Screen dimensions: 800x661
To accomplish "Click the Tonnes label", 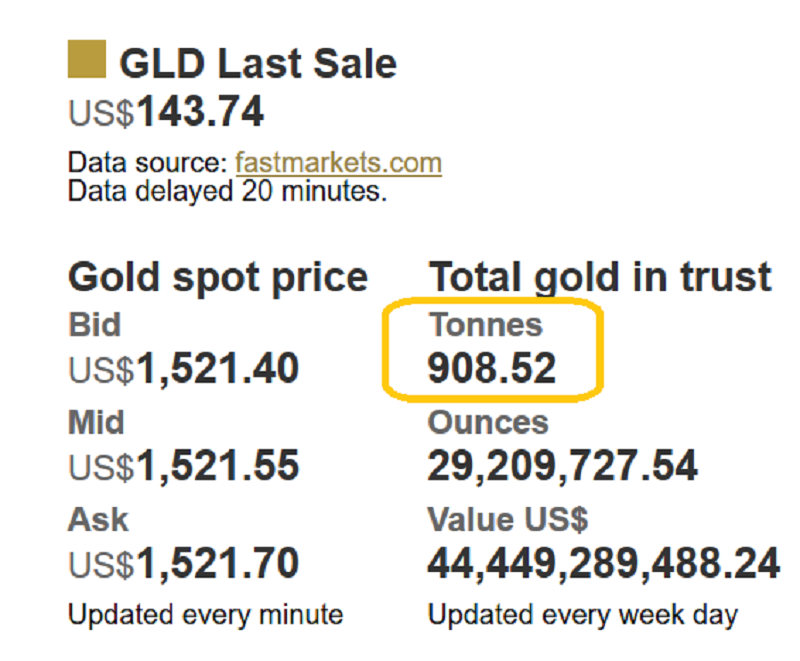I will coord(485,324).
